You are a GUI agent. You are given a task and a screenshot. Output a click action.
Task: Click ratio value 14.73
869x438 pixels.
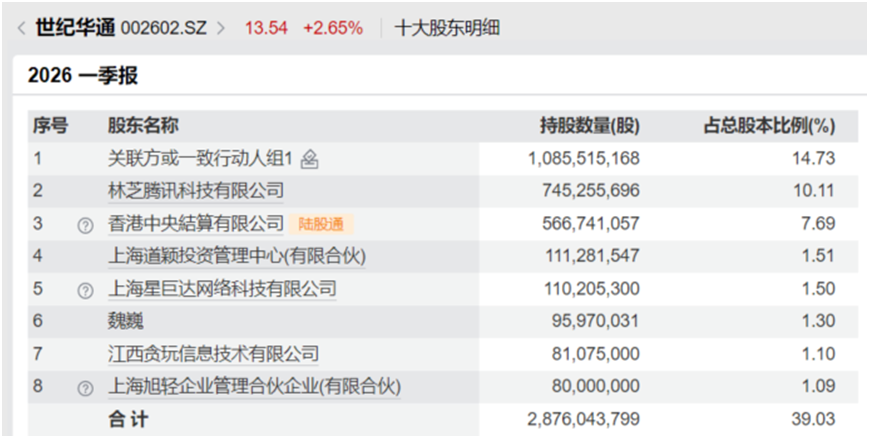tap(814, 159)
